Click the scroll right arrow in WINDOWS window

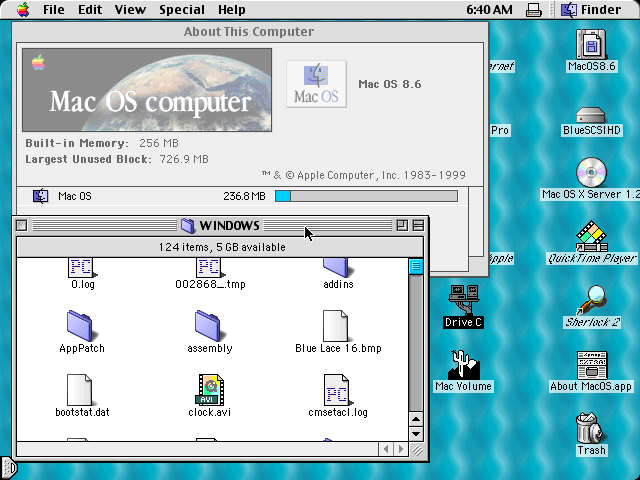(401, 449)
